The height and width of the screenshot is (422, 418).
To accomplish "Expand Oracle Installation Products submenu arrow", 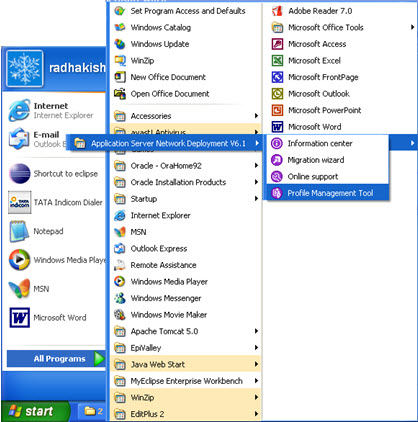I will [256, 182].
